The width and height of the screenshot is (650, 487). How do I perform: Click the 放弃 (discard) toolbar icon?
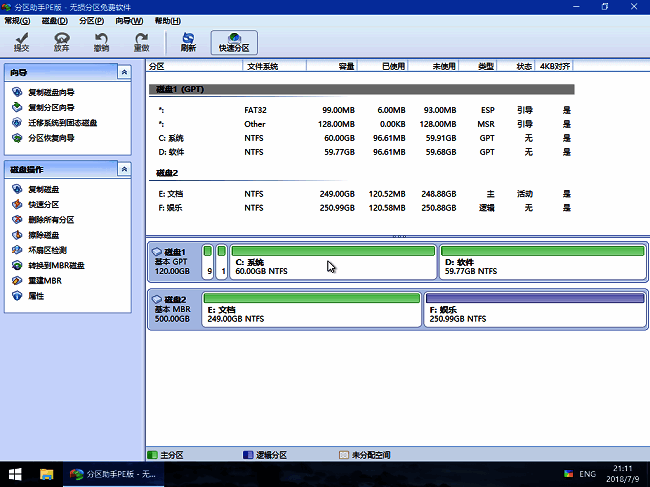(x=61, y=41)
